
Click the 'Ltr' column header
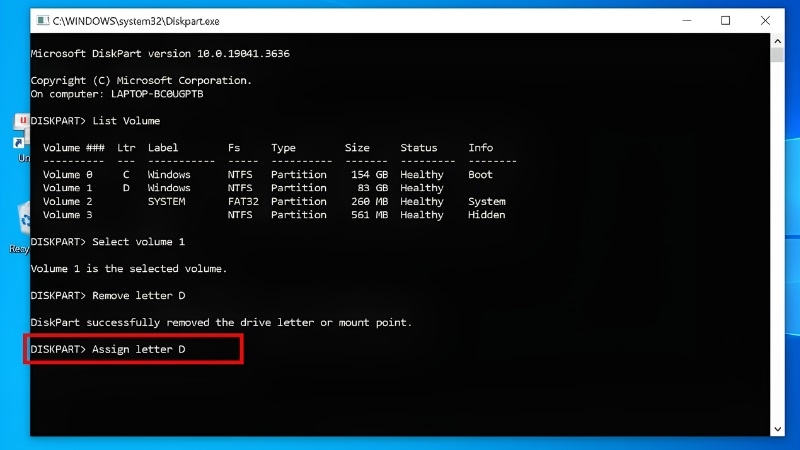tap(126, 148)
